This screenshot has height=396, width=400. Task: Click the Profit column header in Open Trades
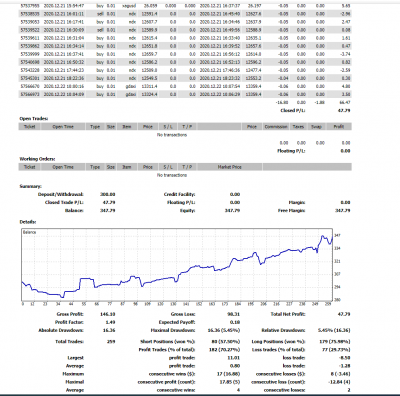click(338, 127)
